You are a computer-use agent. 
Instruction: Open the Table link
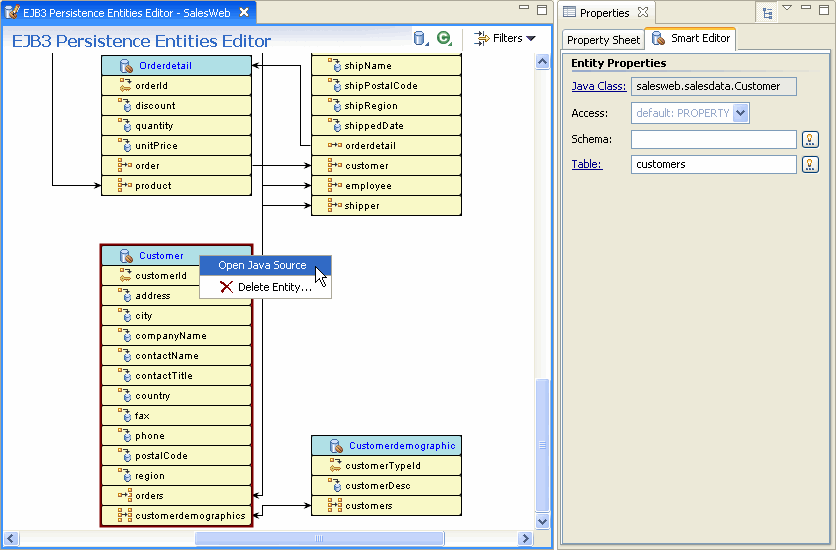pyautogui.click(x=586, y=164)
